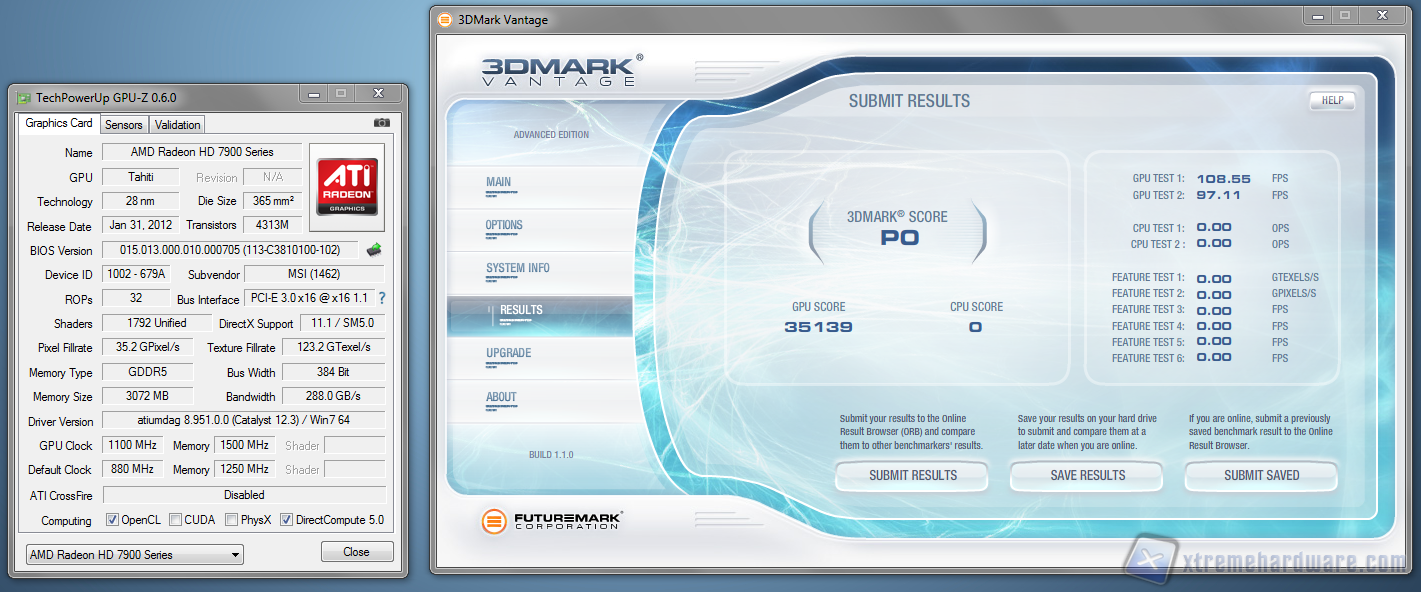Open the AMD Radeon HD 7900 Series dropdown
This screenshot has width=1421, height=592.
(x=134, y=554)
